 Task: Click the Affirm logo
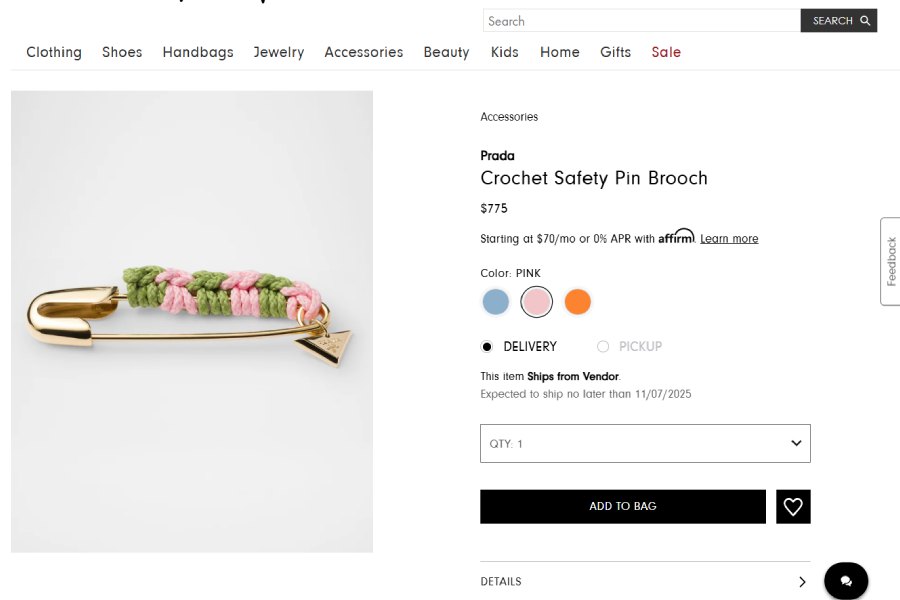tap(676, 237)
